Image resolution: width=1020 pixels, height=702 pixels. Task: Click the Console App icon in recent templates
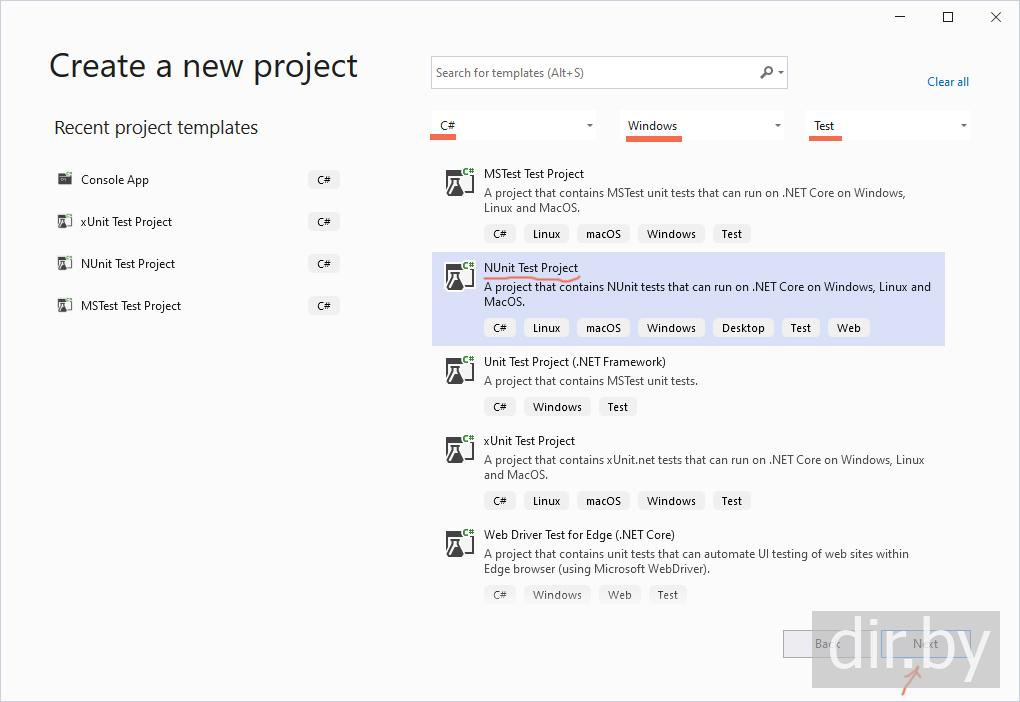pos(65,179)
